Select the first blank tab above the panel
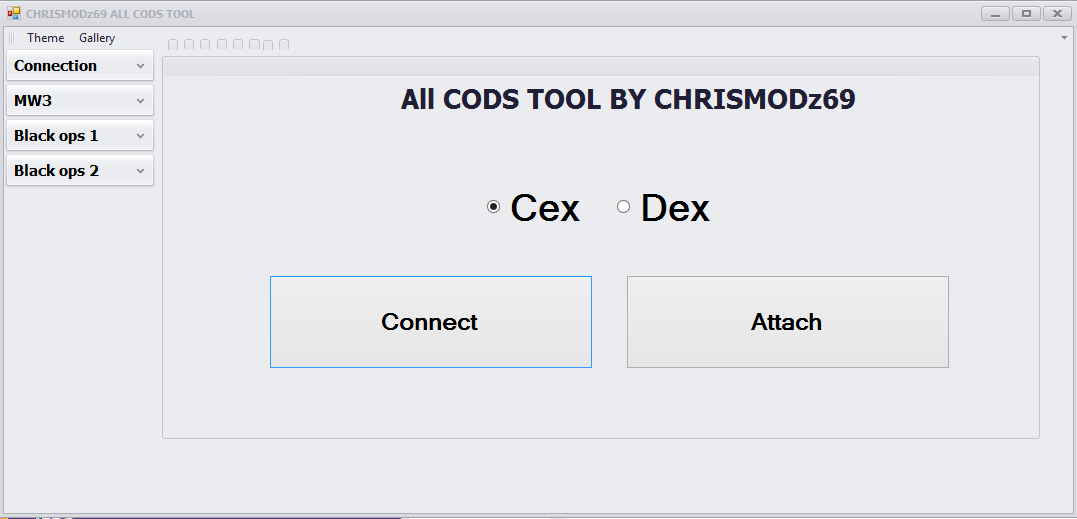Screen dimensions: 1077x519 click(x=173, y=45)
